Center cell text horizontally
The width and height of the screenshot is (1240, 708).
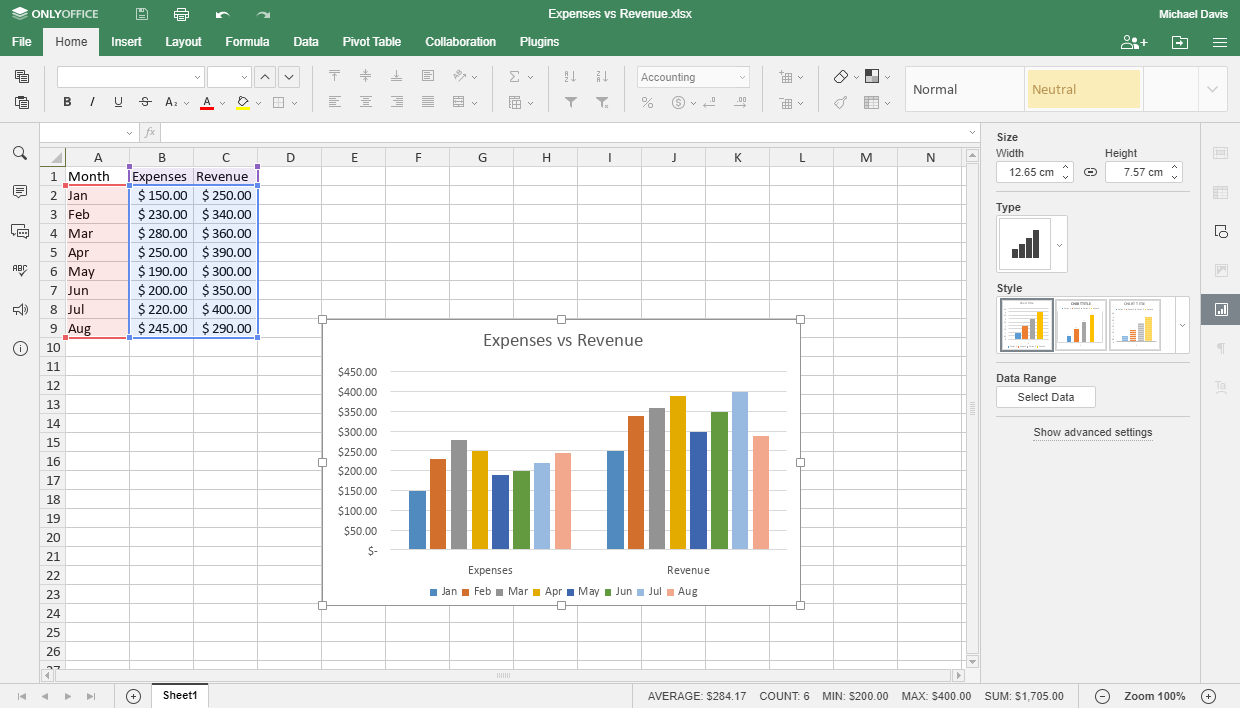(366, 102)
